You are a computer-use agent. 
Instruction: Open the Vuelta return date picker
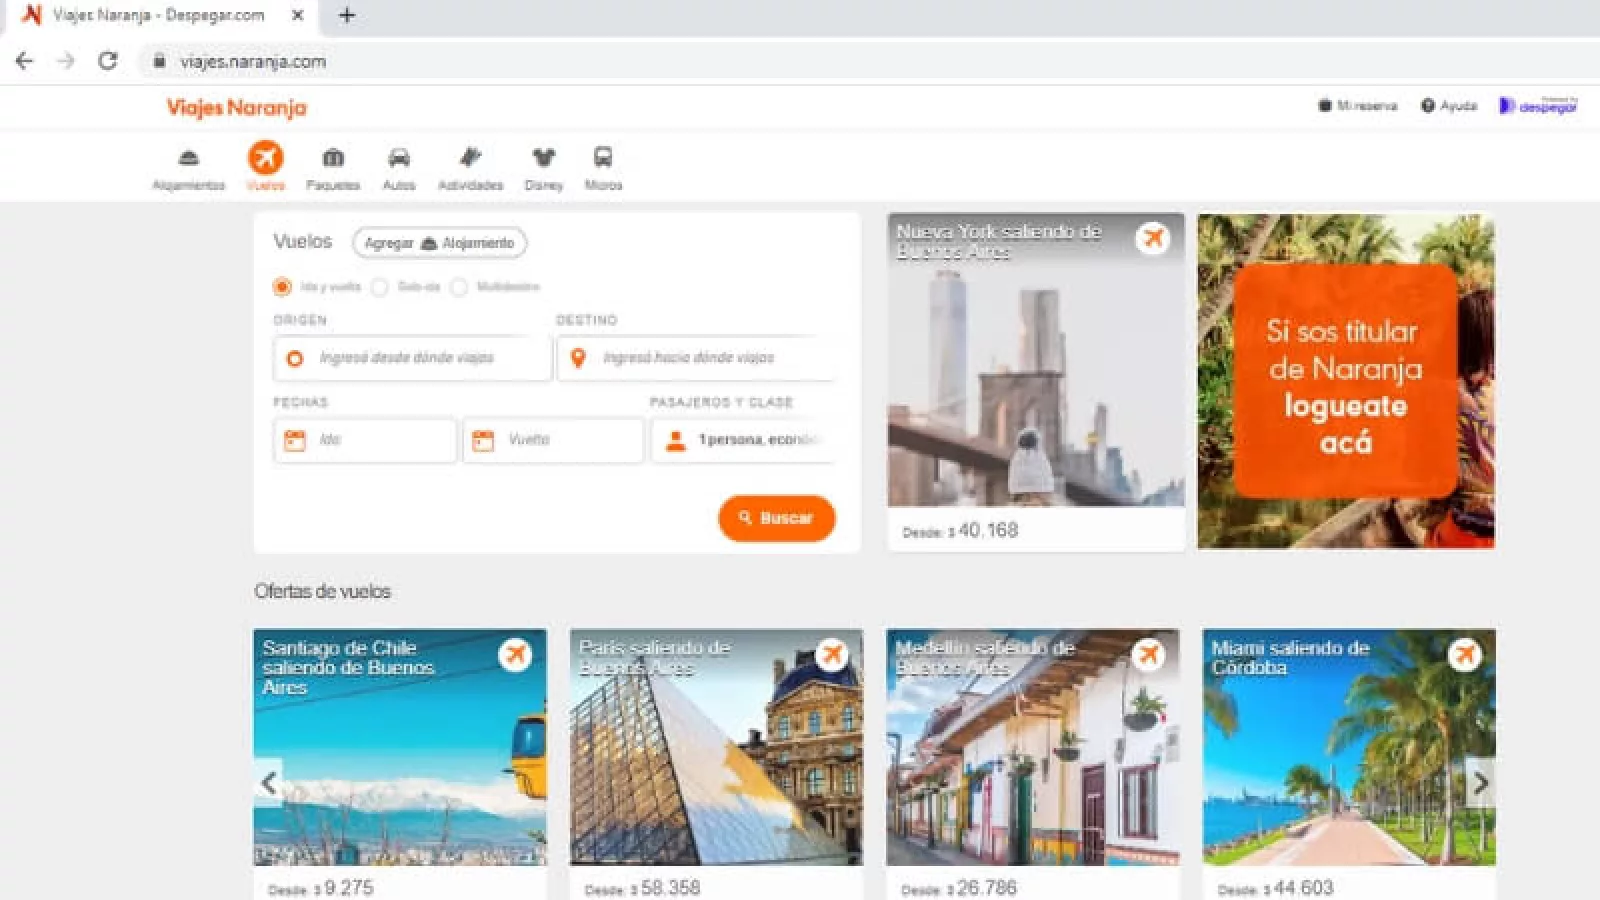pos(553,440)
